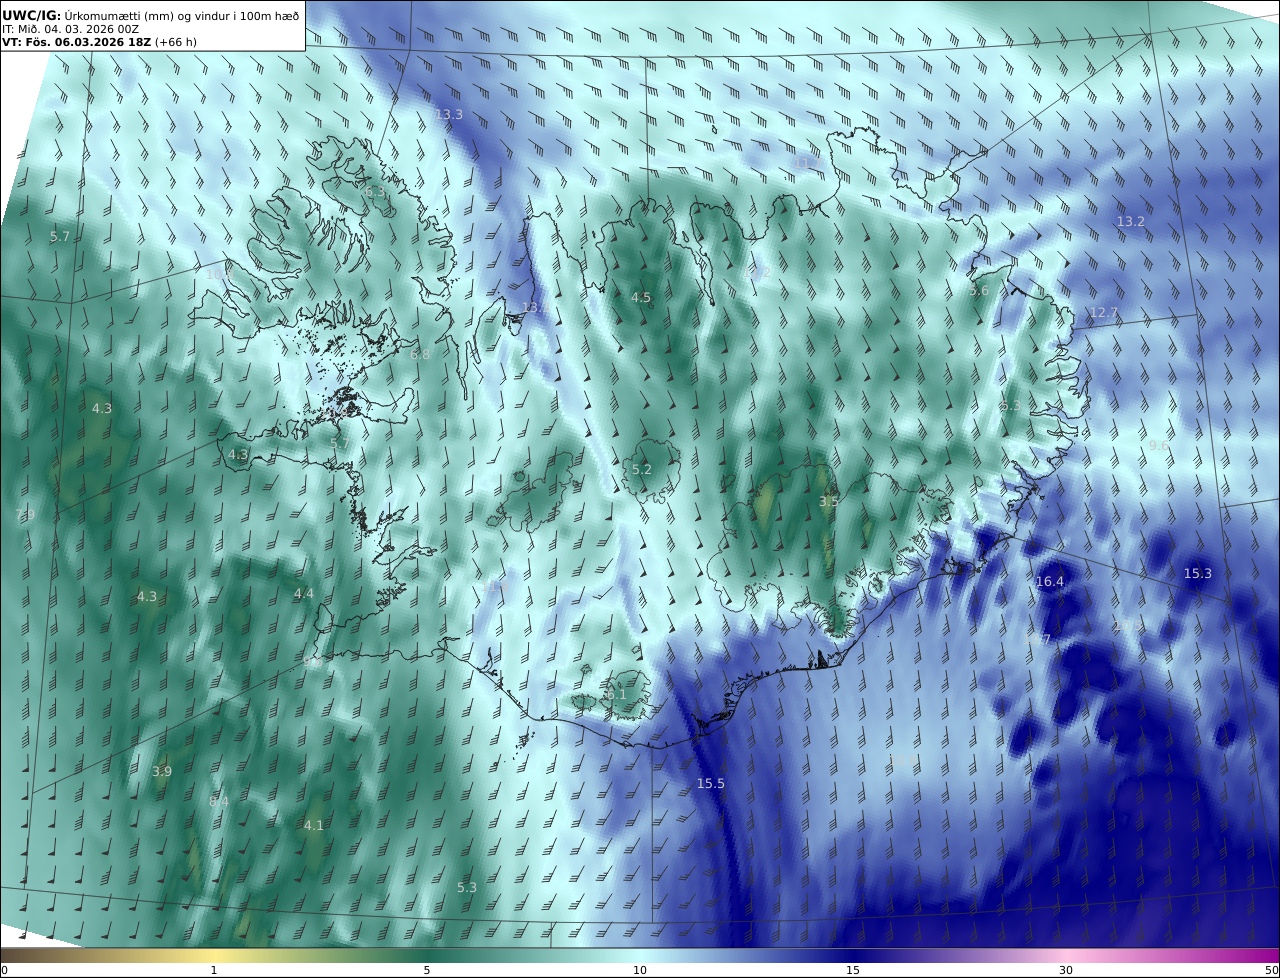Click the colorbar tick label 10
1280x978 pixels.
tap(640, 970)
